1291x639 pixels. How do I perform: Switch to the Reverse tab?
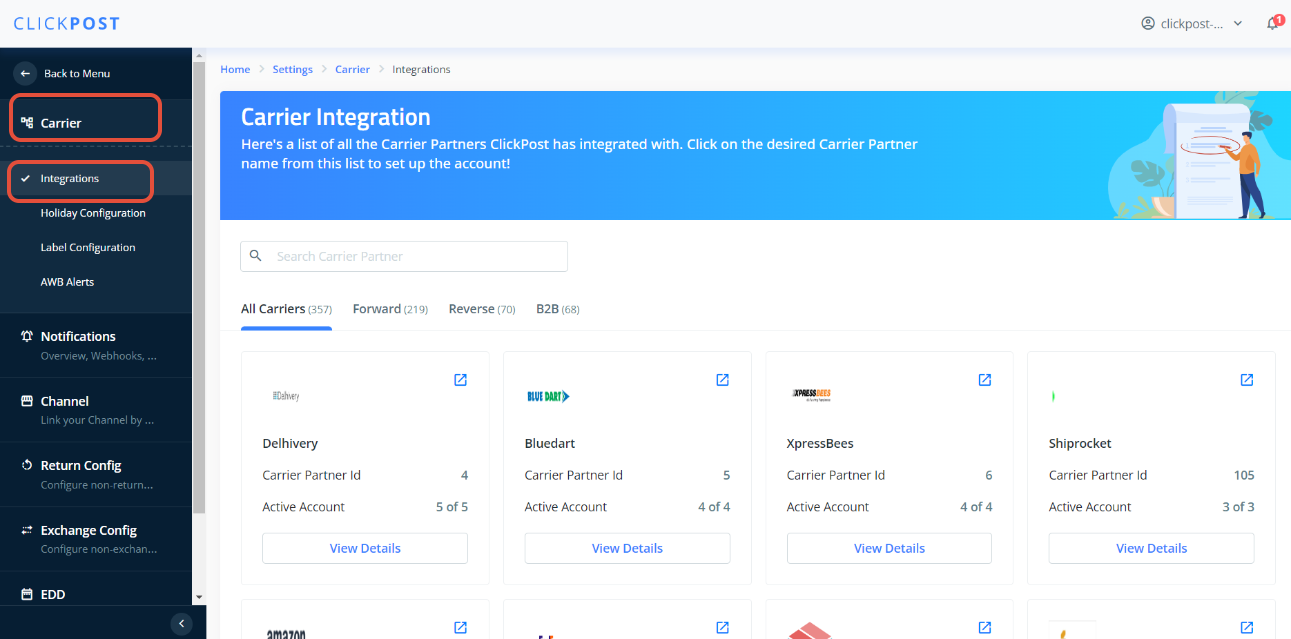coord(482,309)
